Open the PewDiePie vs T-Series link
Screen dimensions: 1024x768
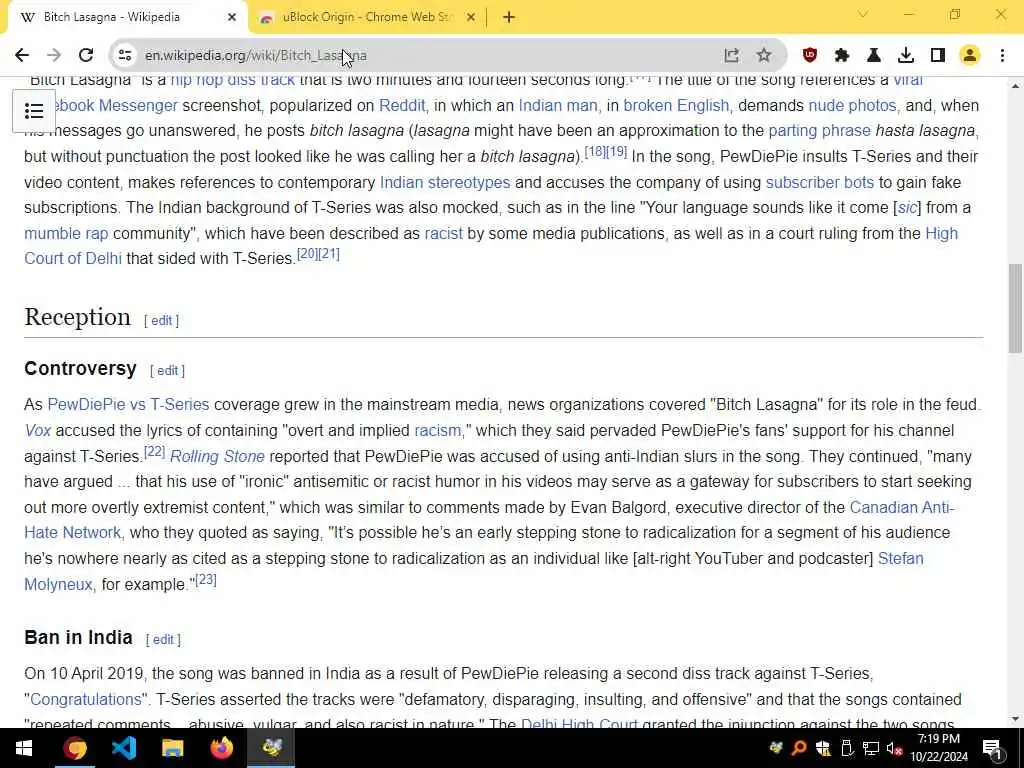pos(128,405)
